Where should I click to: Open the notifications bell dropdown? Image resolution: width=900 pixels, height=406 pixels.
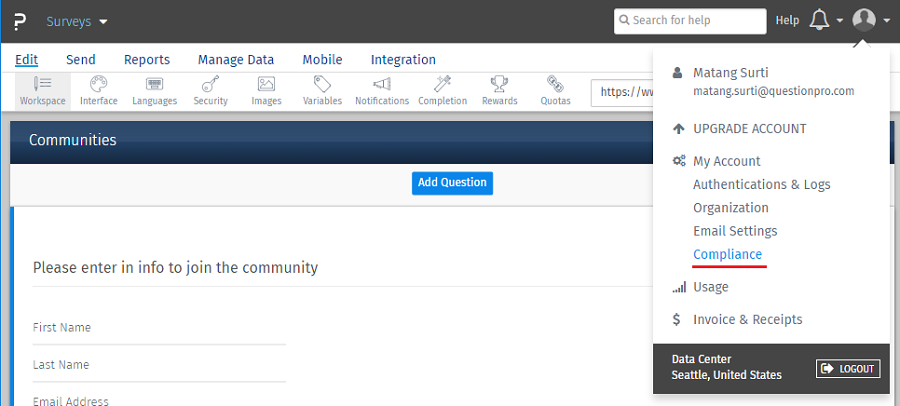tap(825, 20)
